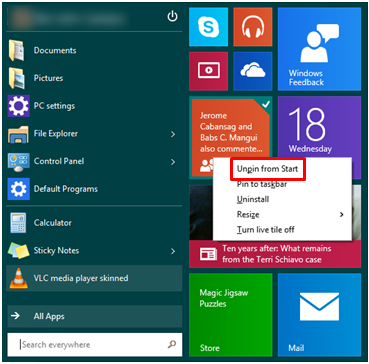Viewport: 369px width, 364px height.
Task: Open the OneDrive cloud tile
Action: pos(253,71)
